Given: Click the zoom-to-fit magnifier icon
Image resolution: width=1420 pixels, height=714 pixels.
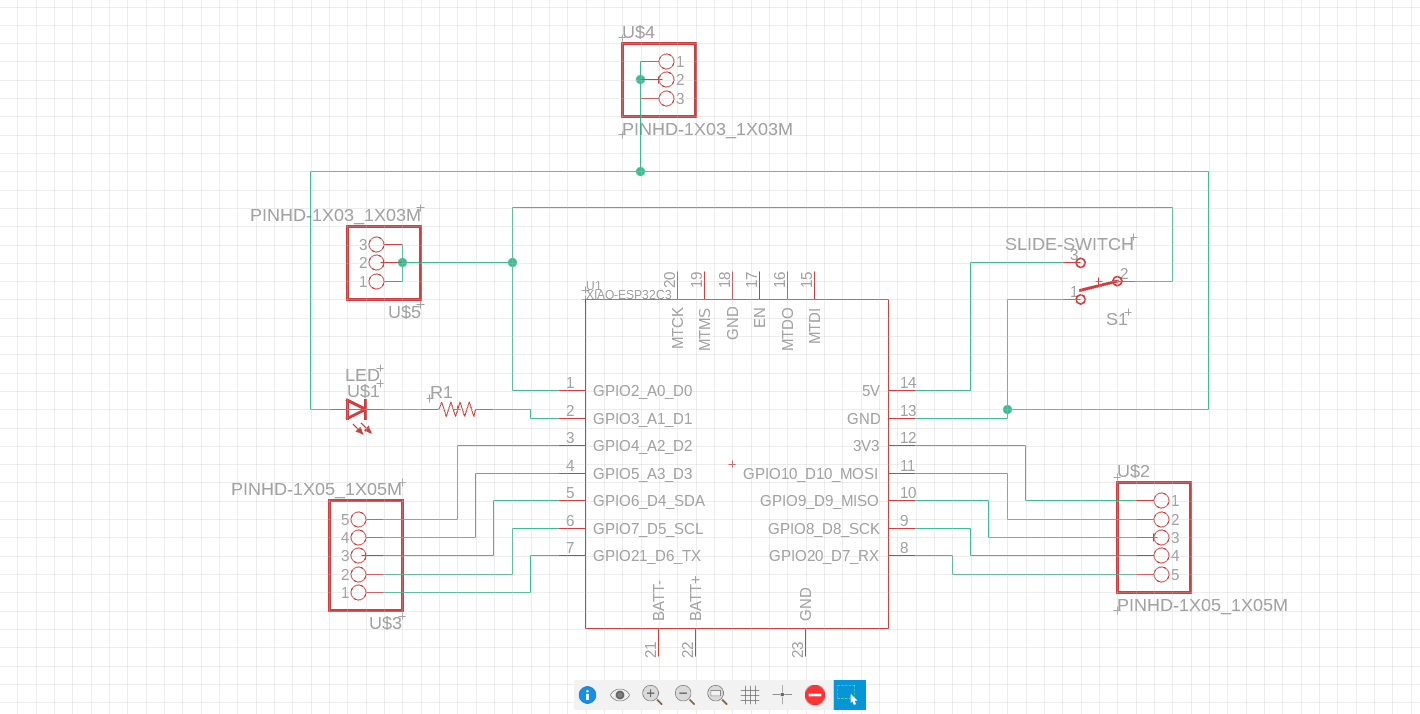Looking at the screenshot, I should click(x=717, y=694).
